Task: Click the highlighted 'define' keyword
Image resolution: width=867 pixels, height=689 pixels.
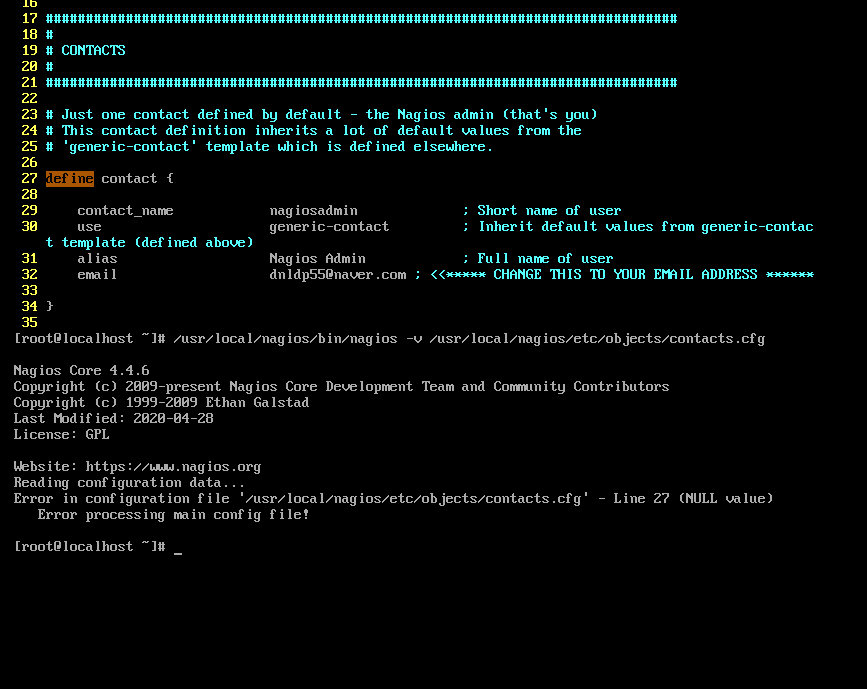Action: point(70,179)
